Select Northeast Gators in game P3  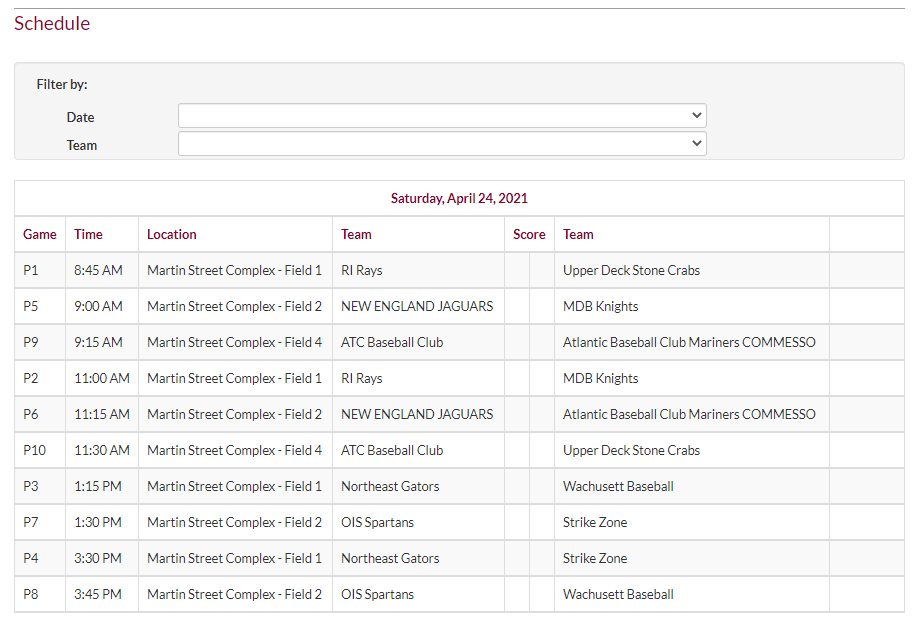click(x=390, y=486)
